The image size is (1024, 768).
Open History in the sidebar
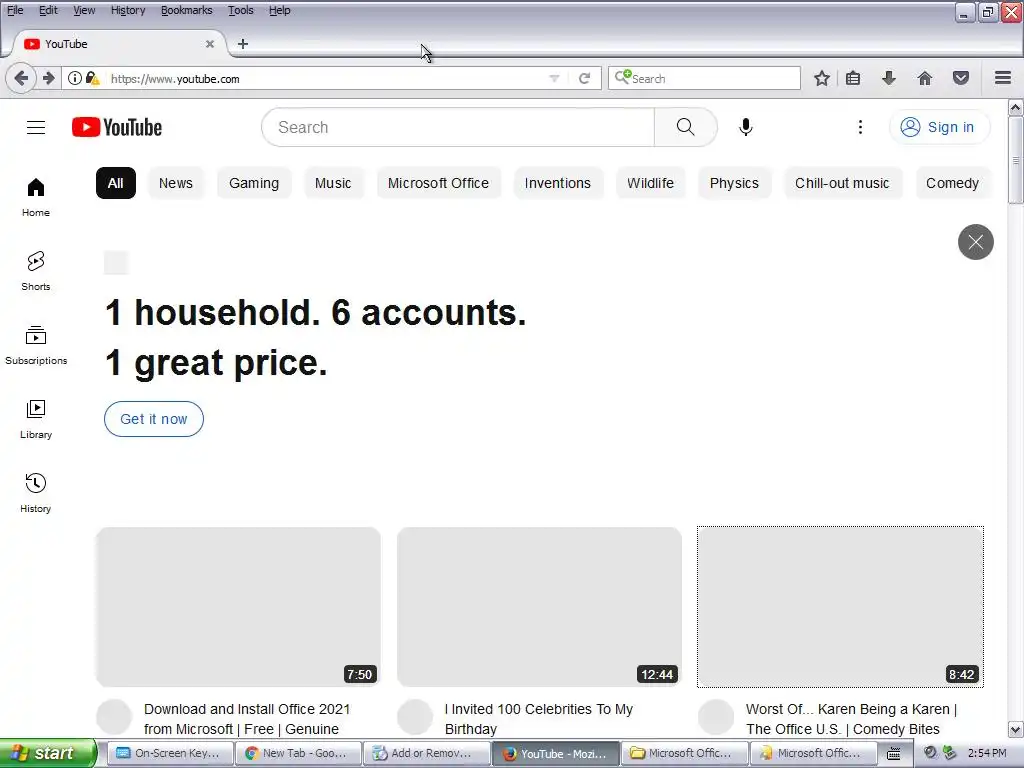pyautogui.click(x=36, y=493)
